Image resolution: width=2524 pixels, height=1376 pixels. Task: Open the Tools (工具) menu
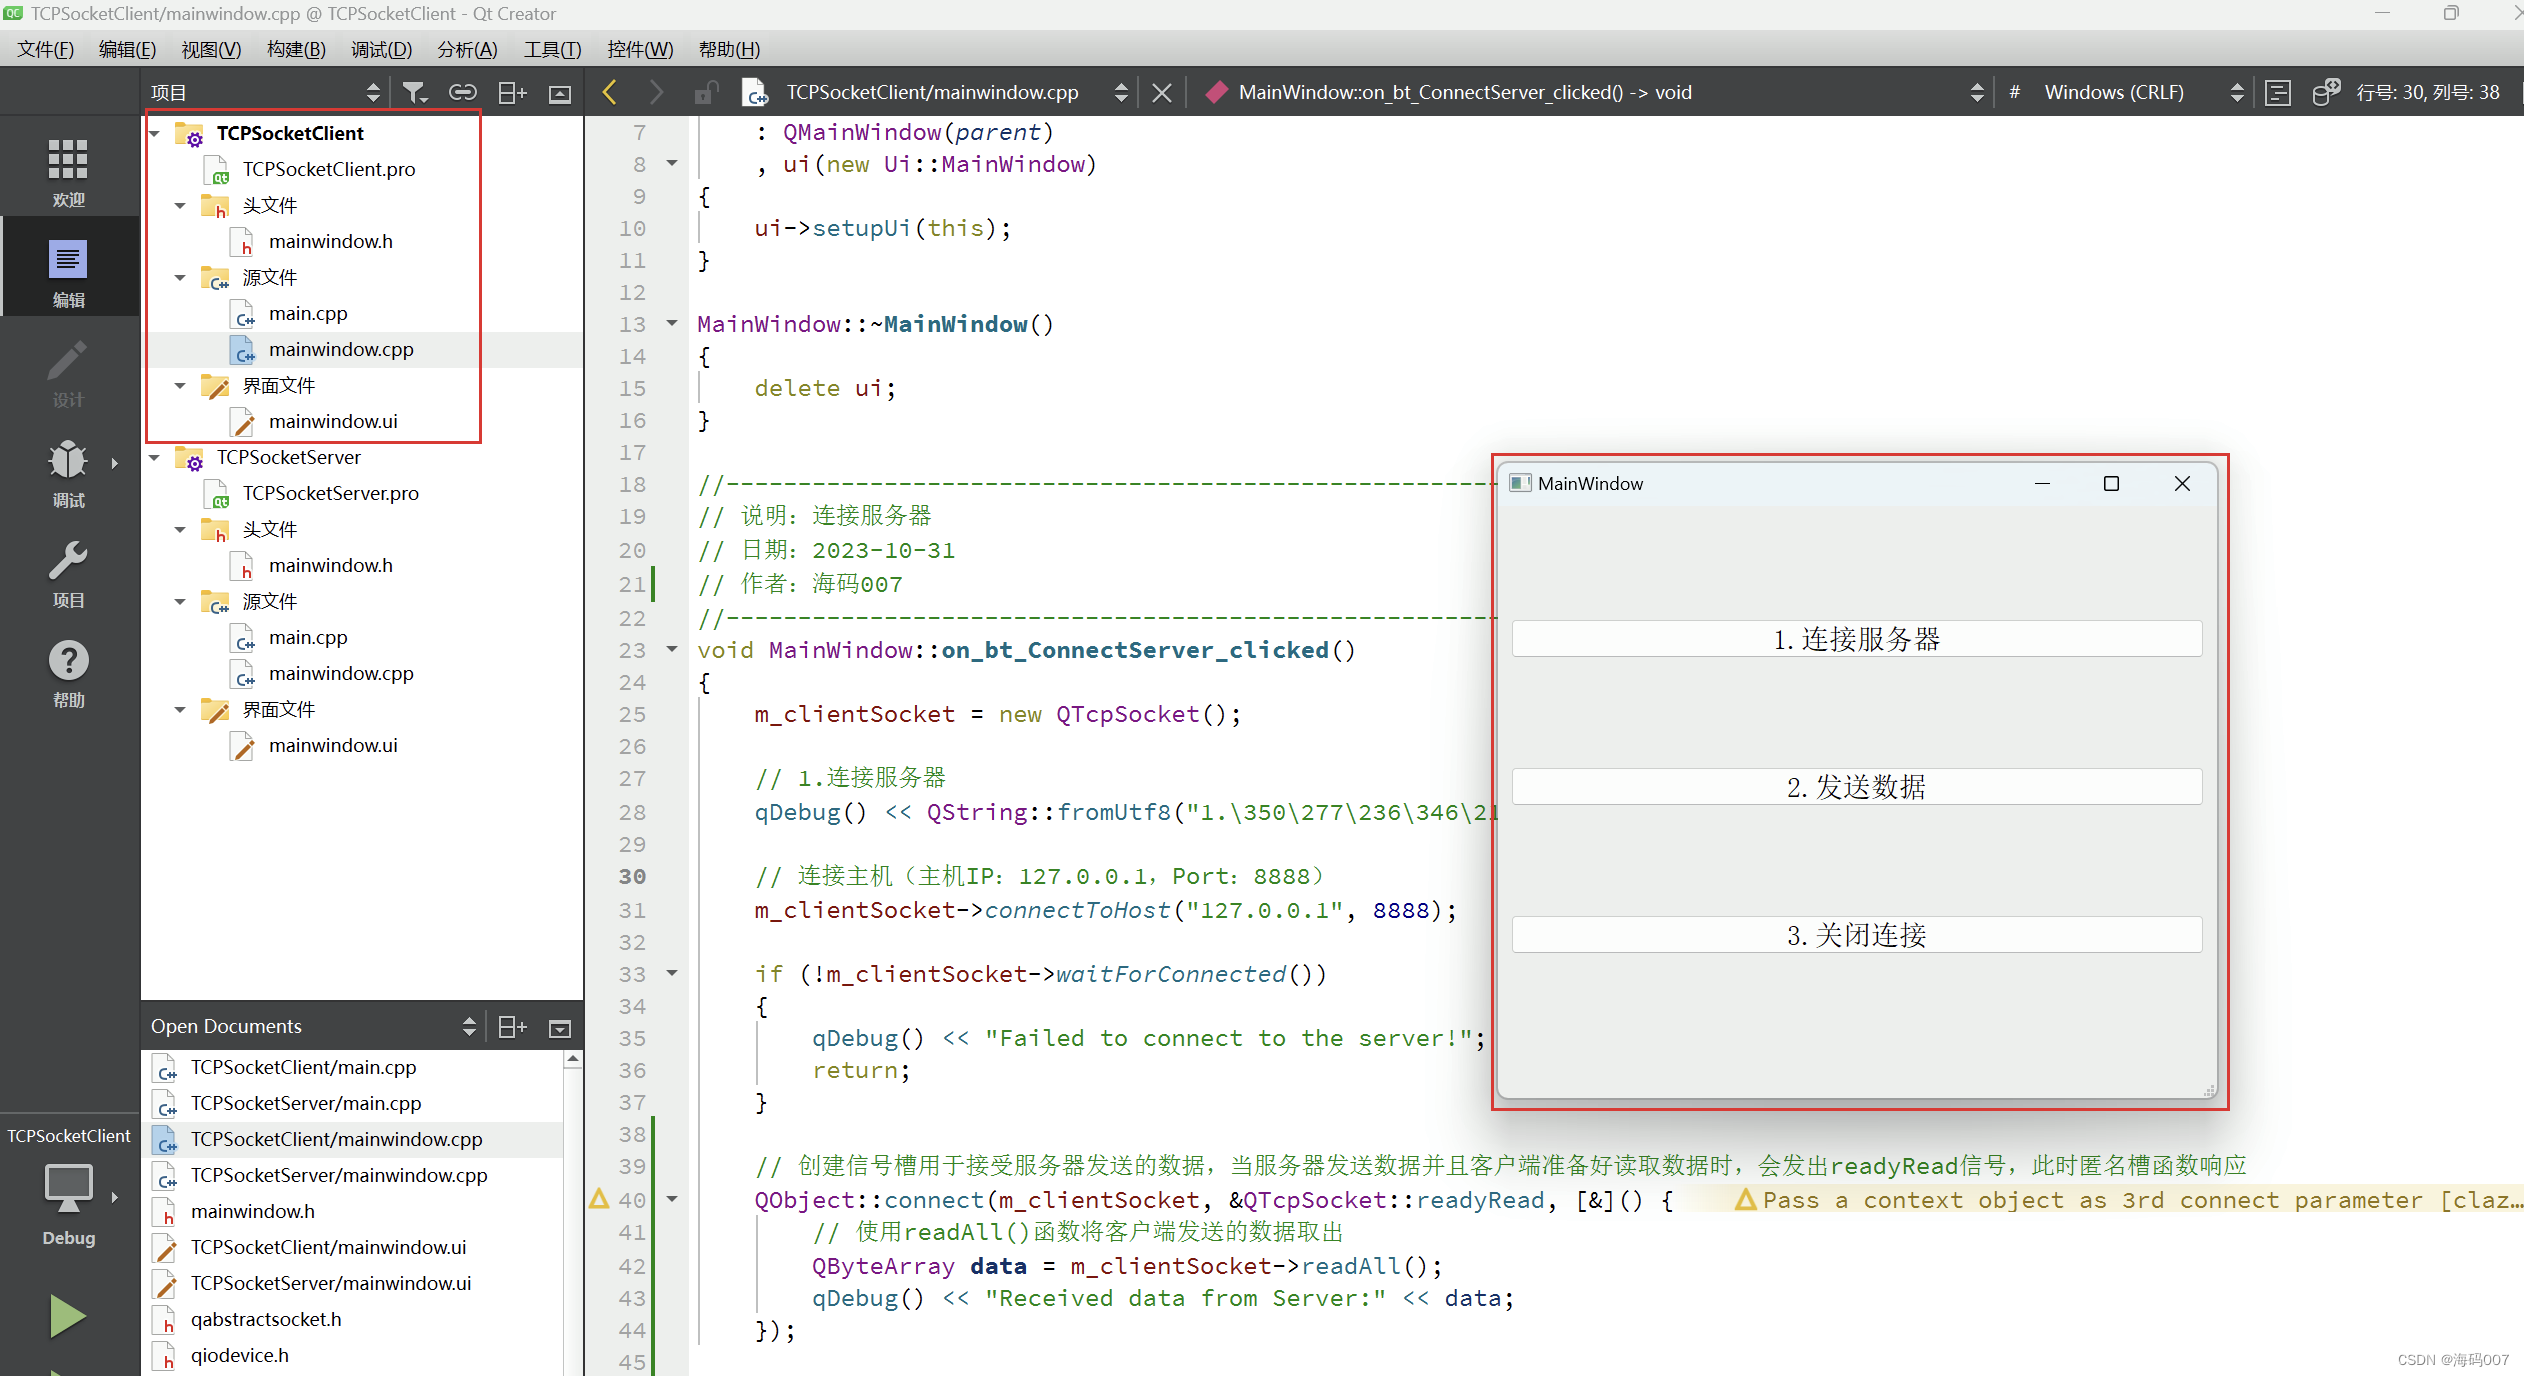[x=547, y=51]
